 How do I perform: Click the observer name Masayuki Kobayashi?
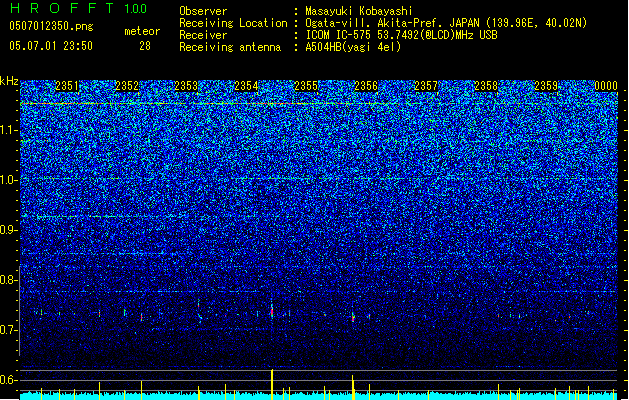[359, 11]
